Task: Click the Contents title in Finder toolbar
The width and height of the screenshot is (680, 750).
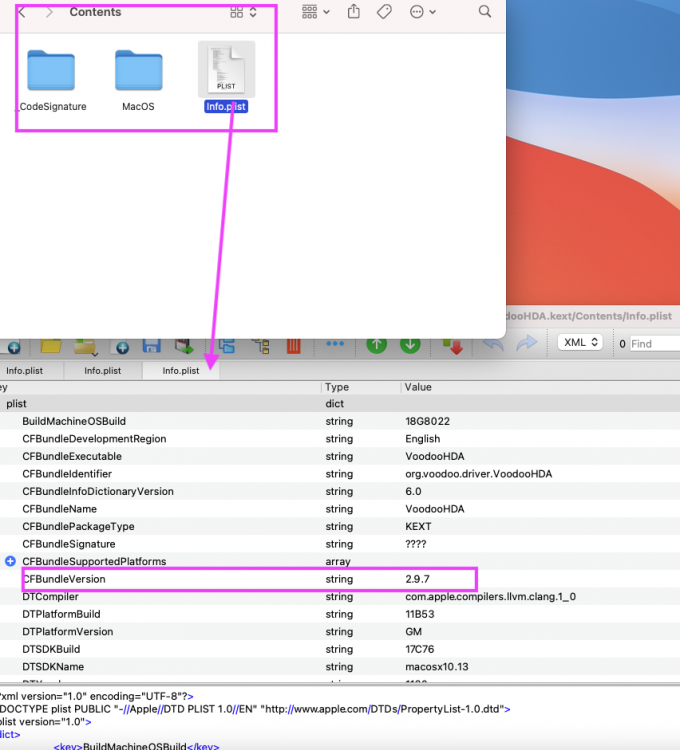Action: click(95, 12)
